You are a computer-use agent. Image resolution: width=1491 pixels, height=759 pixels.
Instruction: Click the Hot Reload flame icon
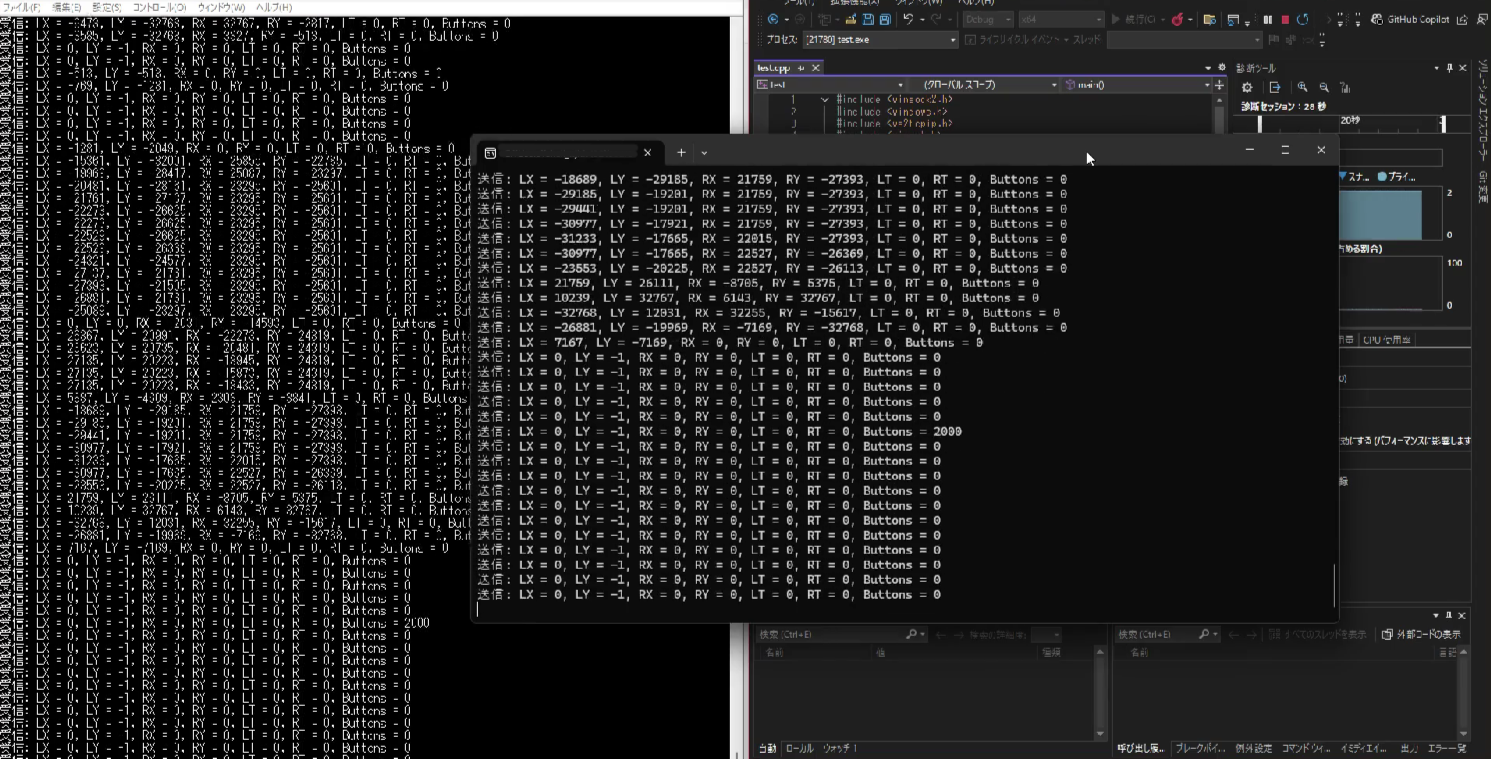[x=1178, y=19]
